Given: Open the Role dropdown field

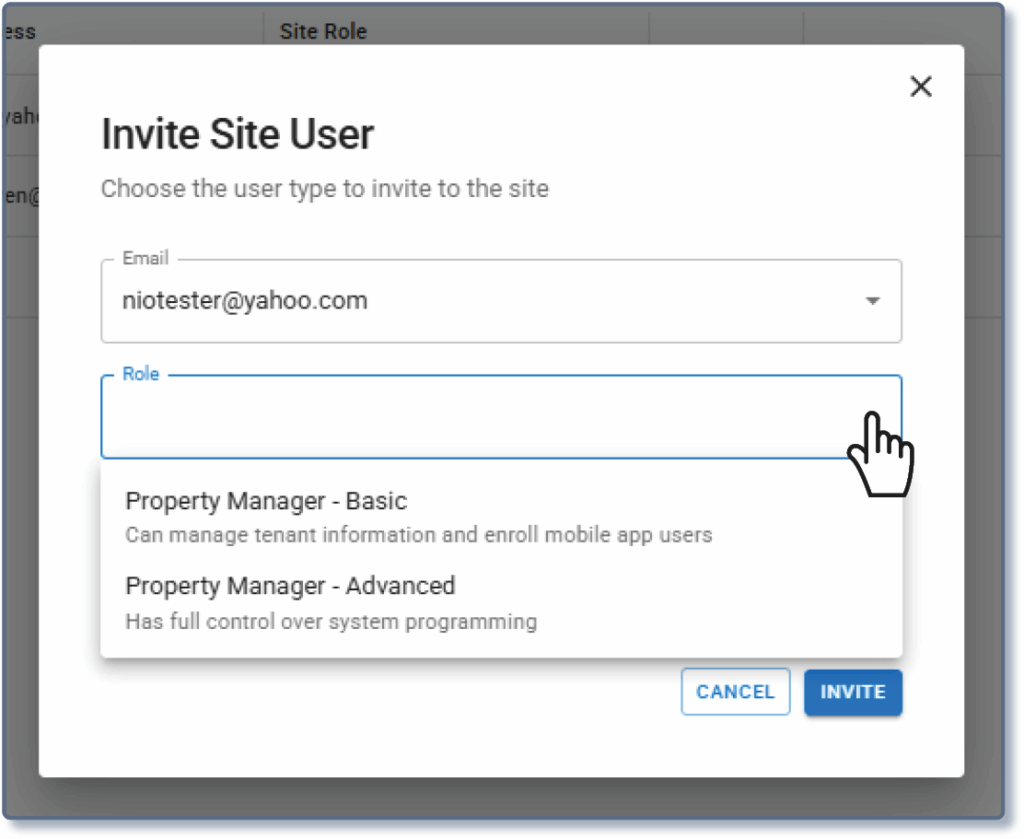Looking at the screenshot, I should point(500,417).
